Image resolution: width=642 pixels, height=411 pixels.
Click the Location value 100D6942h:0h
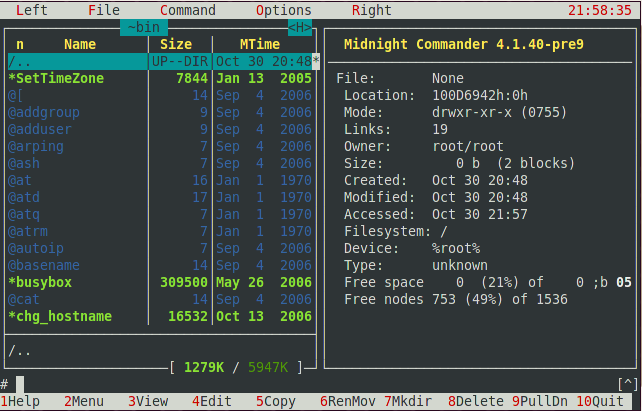(x=480, y=95)
